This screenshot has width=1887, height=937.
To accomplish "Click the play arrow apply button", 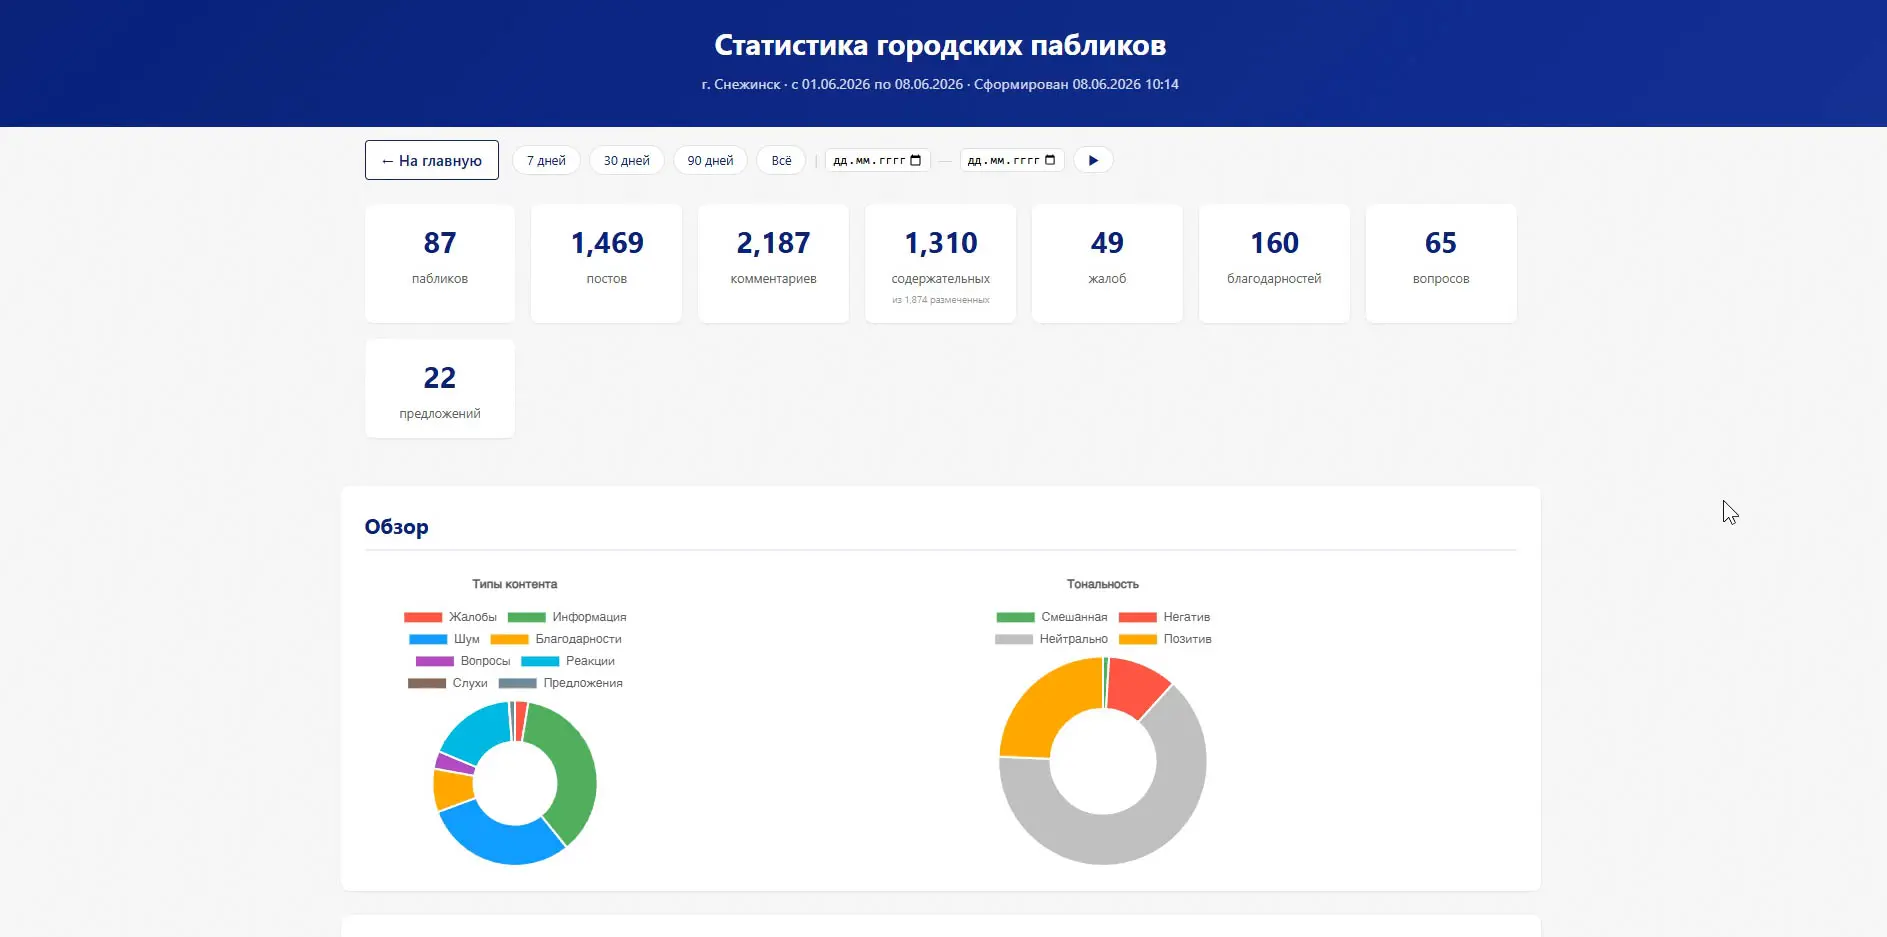I will [x=1093, y=160].
